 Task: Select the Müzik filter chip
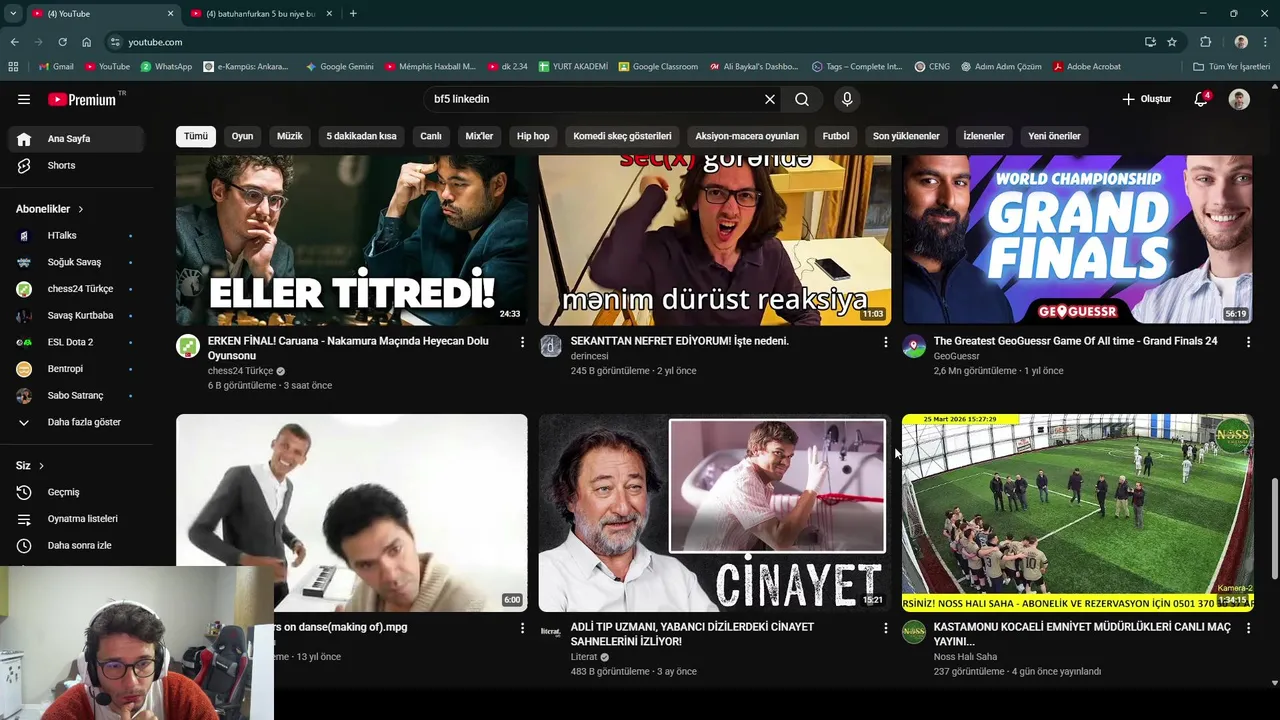coord(290,136)
